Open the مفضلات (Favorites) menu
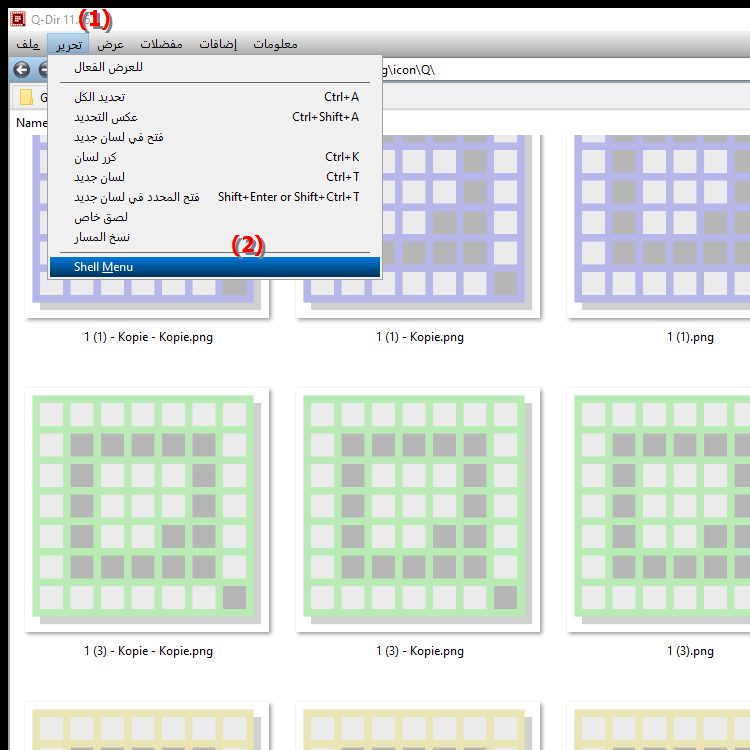This screenshot has height=750, width=750. pyautogui.click(x=161, y=44)
